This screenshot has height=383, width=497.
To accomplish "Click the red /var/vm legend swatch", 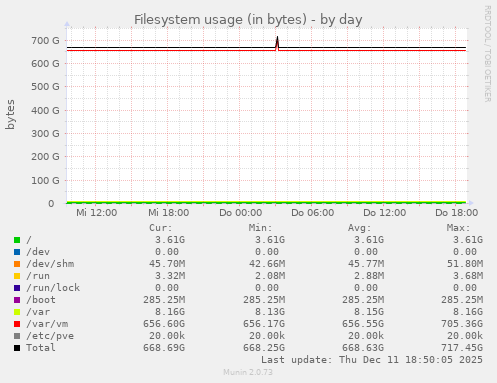I will pos(17,324).
